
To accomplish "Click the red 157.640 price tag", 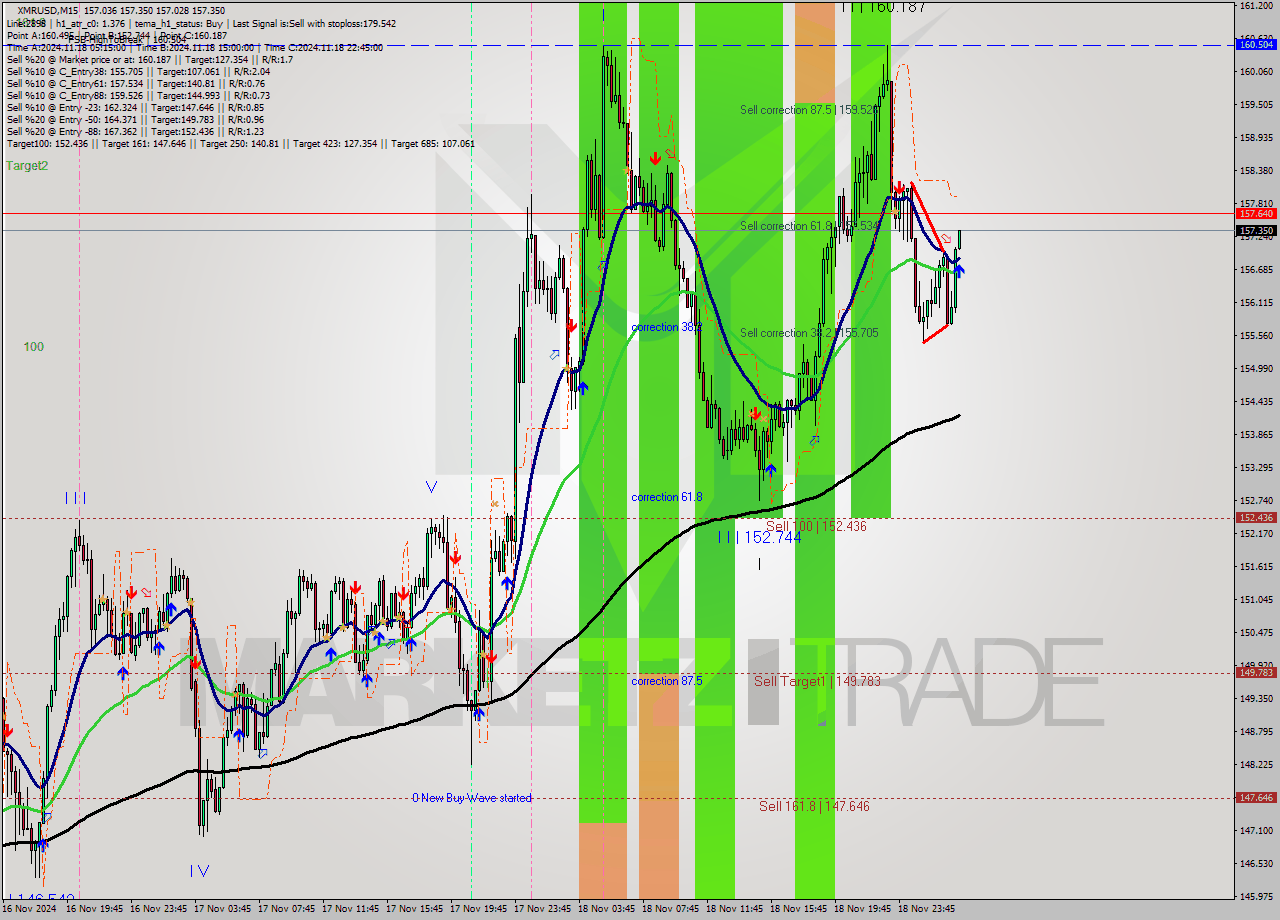I will click(x=1256, y=214).
